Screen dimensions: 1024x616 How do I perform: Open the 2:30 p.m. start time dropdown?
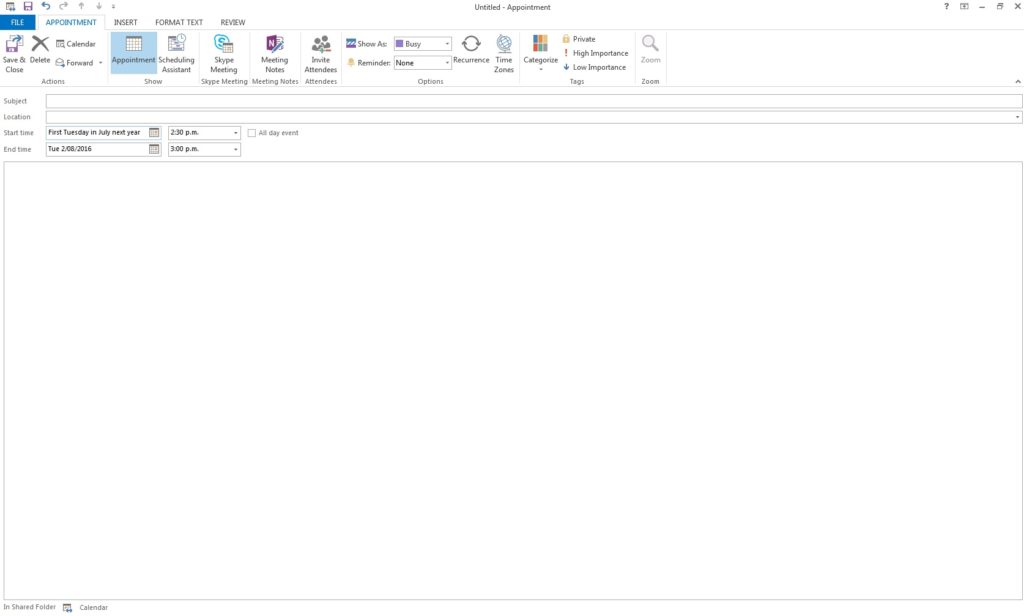[x=236, y=133]
